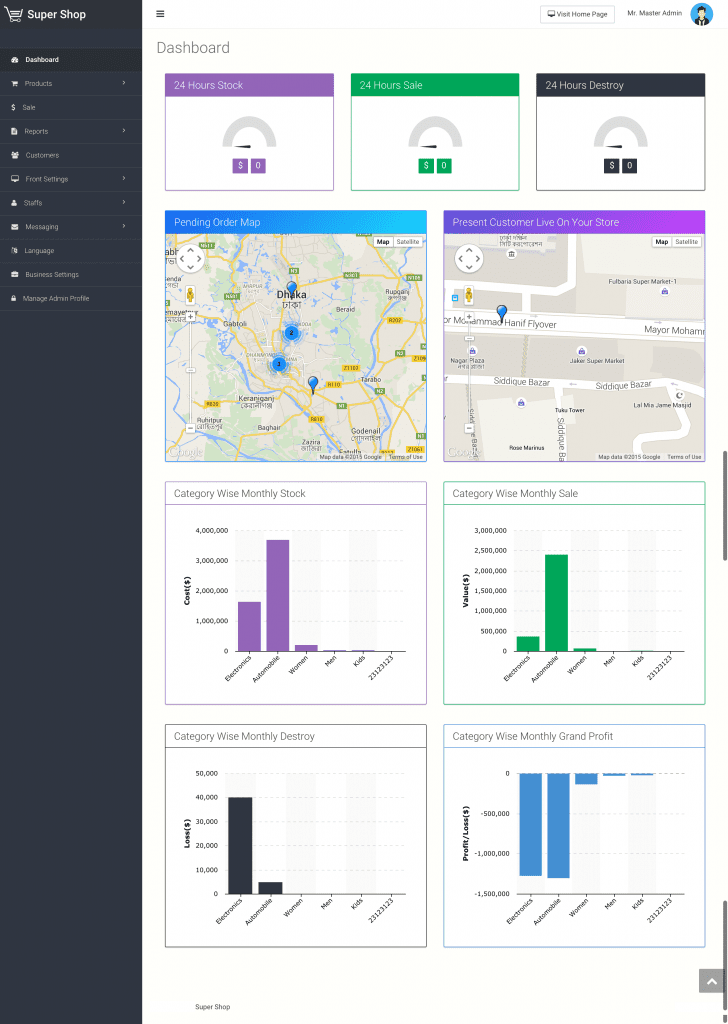Click the Products cart icon in sidebar
The image size is (728, 1024).
pyautogui.click(x=14, y=84)
